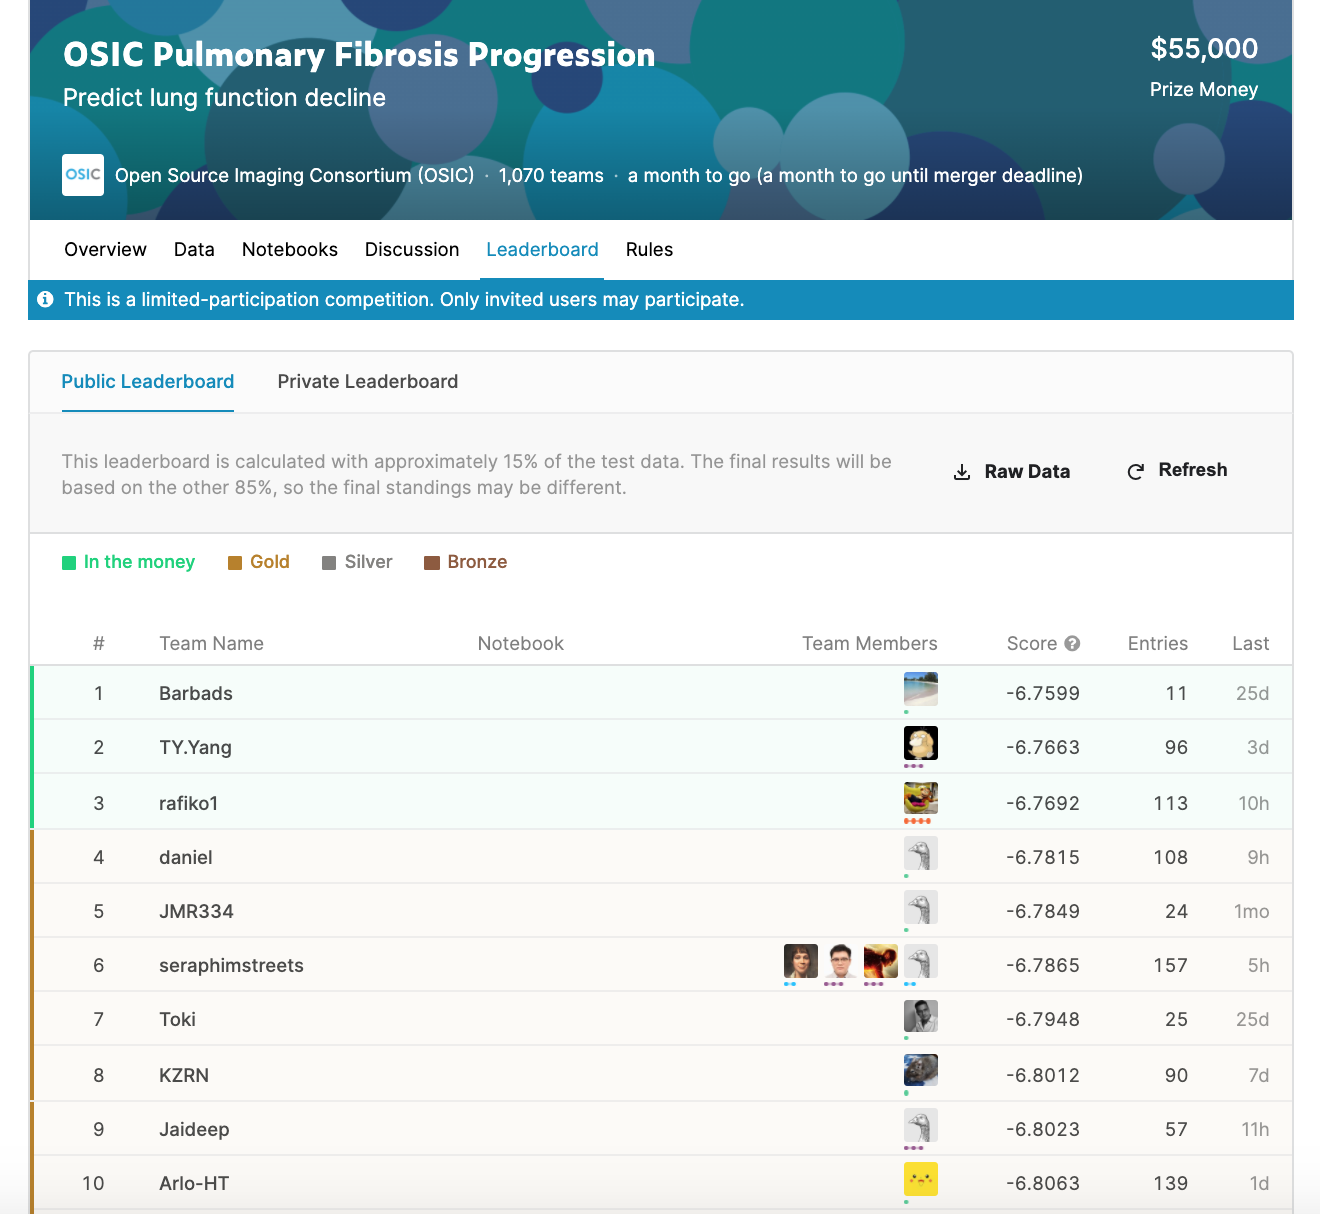Select team name Jaideep

(194, 1129)
